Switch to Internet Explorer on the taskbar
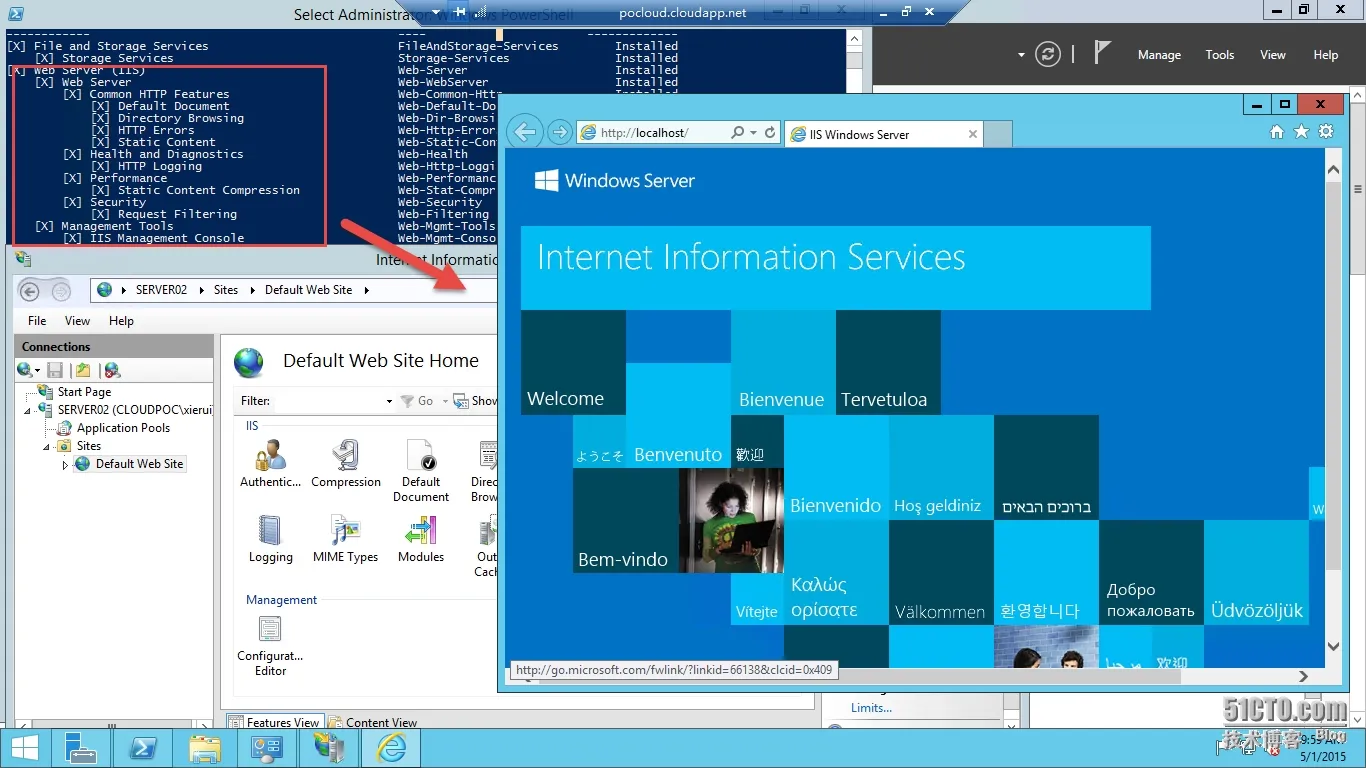Image resolution: width=1366 pixels, height=768 pixels. pyautogui.click(x=391, y=748)
